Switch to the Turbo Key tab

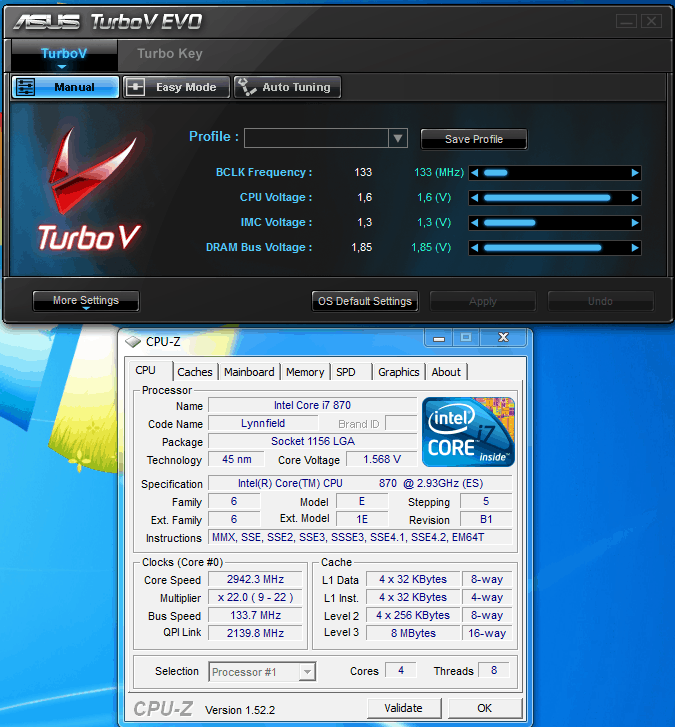point(170,54)
